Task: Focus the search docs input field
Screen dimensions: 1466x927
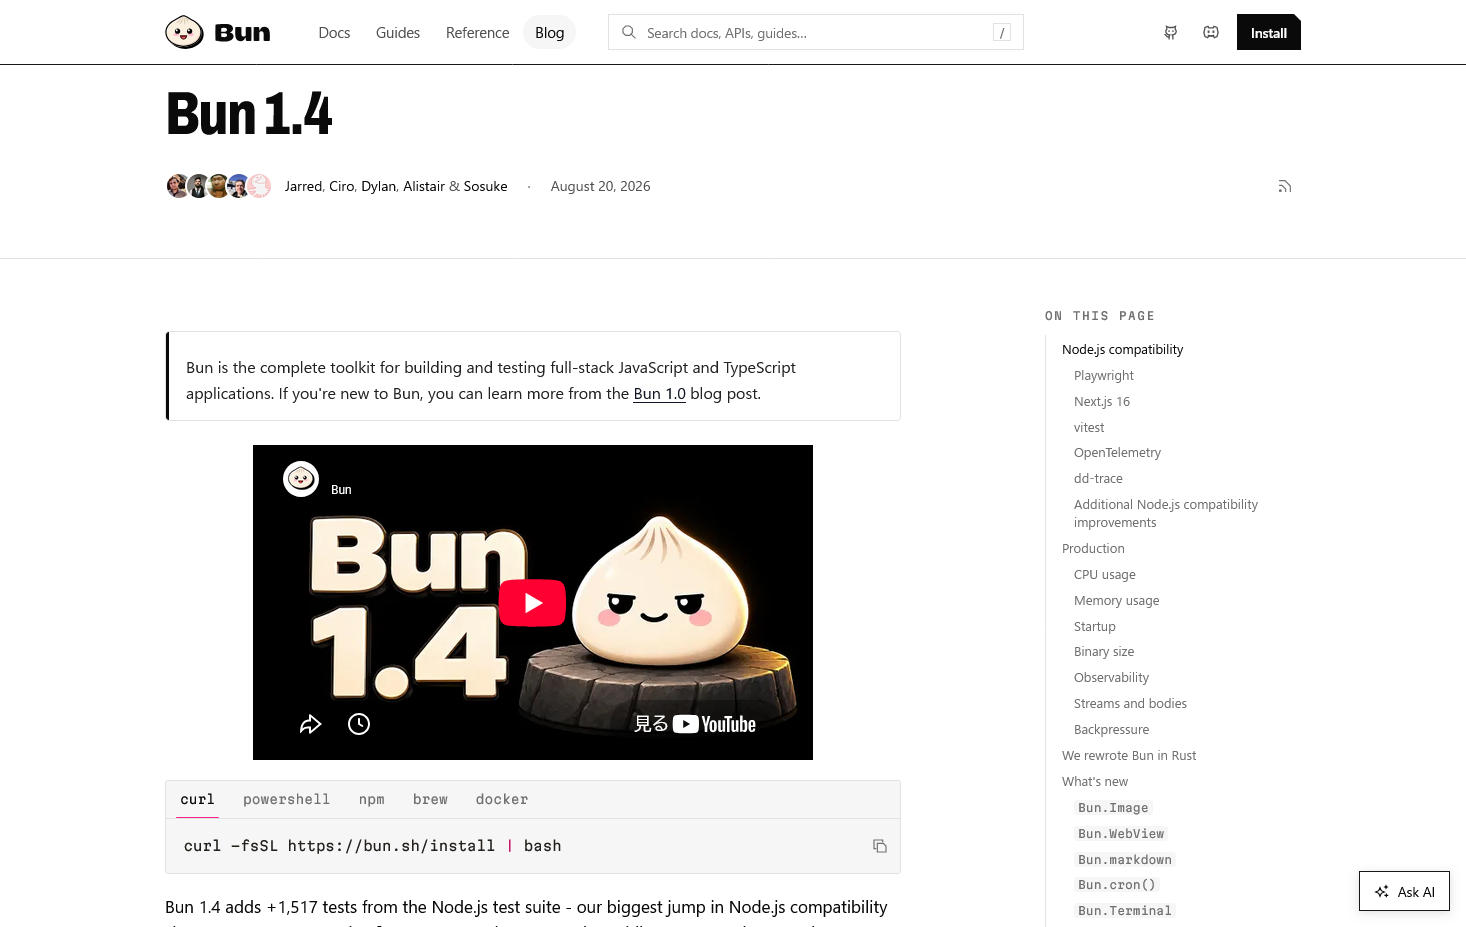Action: point(816,32)
